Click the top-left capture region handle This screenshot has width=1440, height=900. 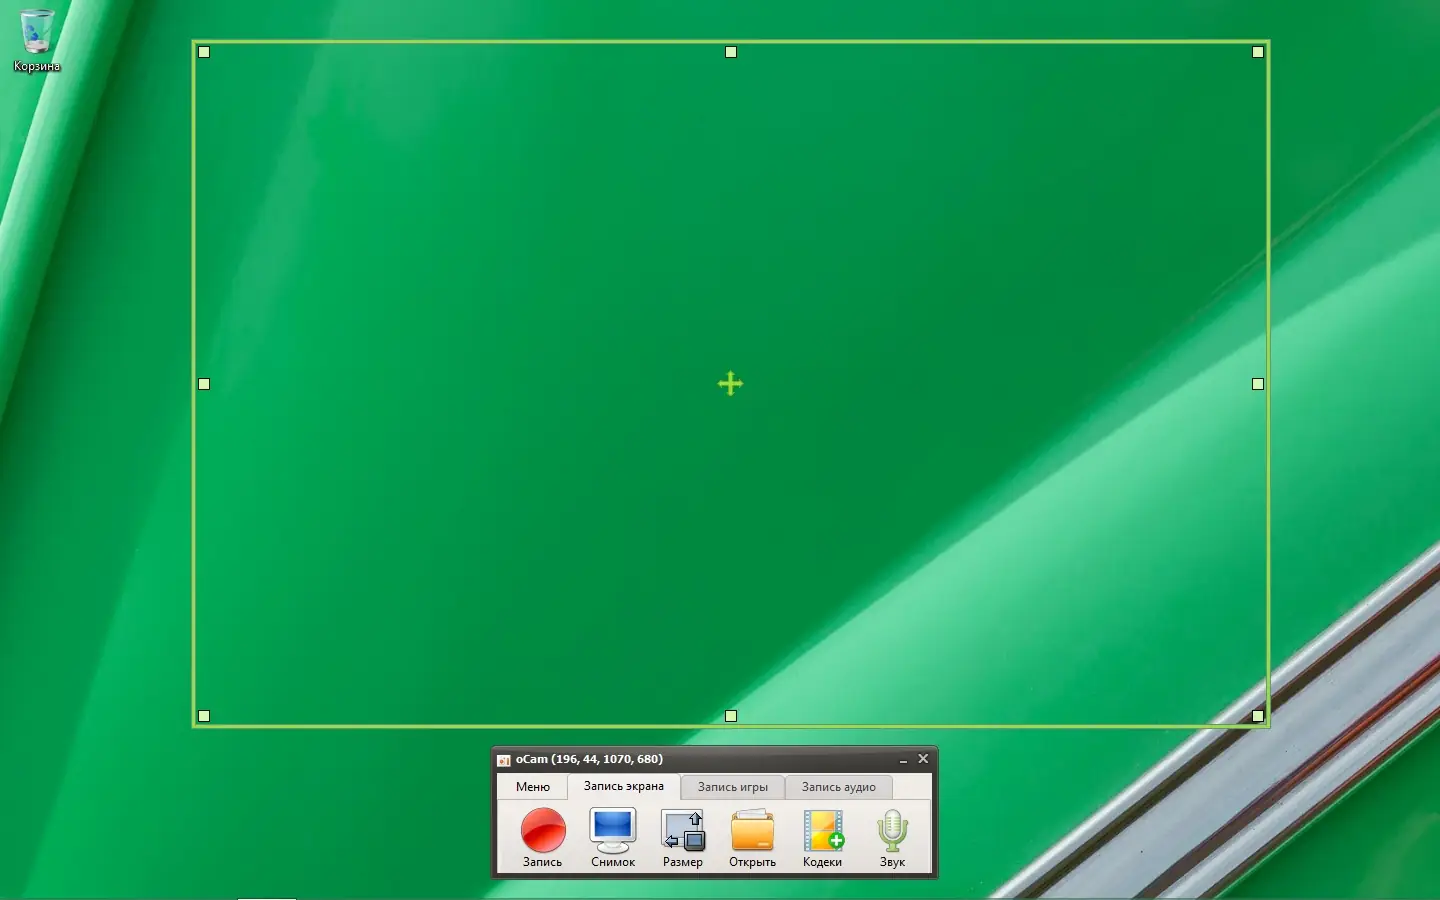[x=204, y=52]
